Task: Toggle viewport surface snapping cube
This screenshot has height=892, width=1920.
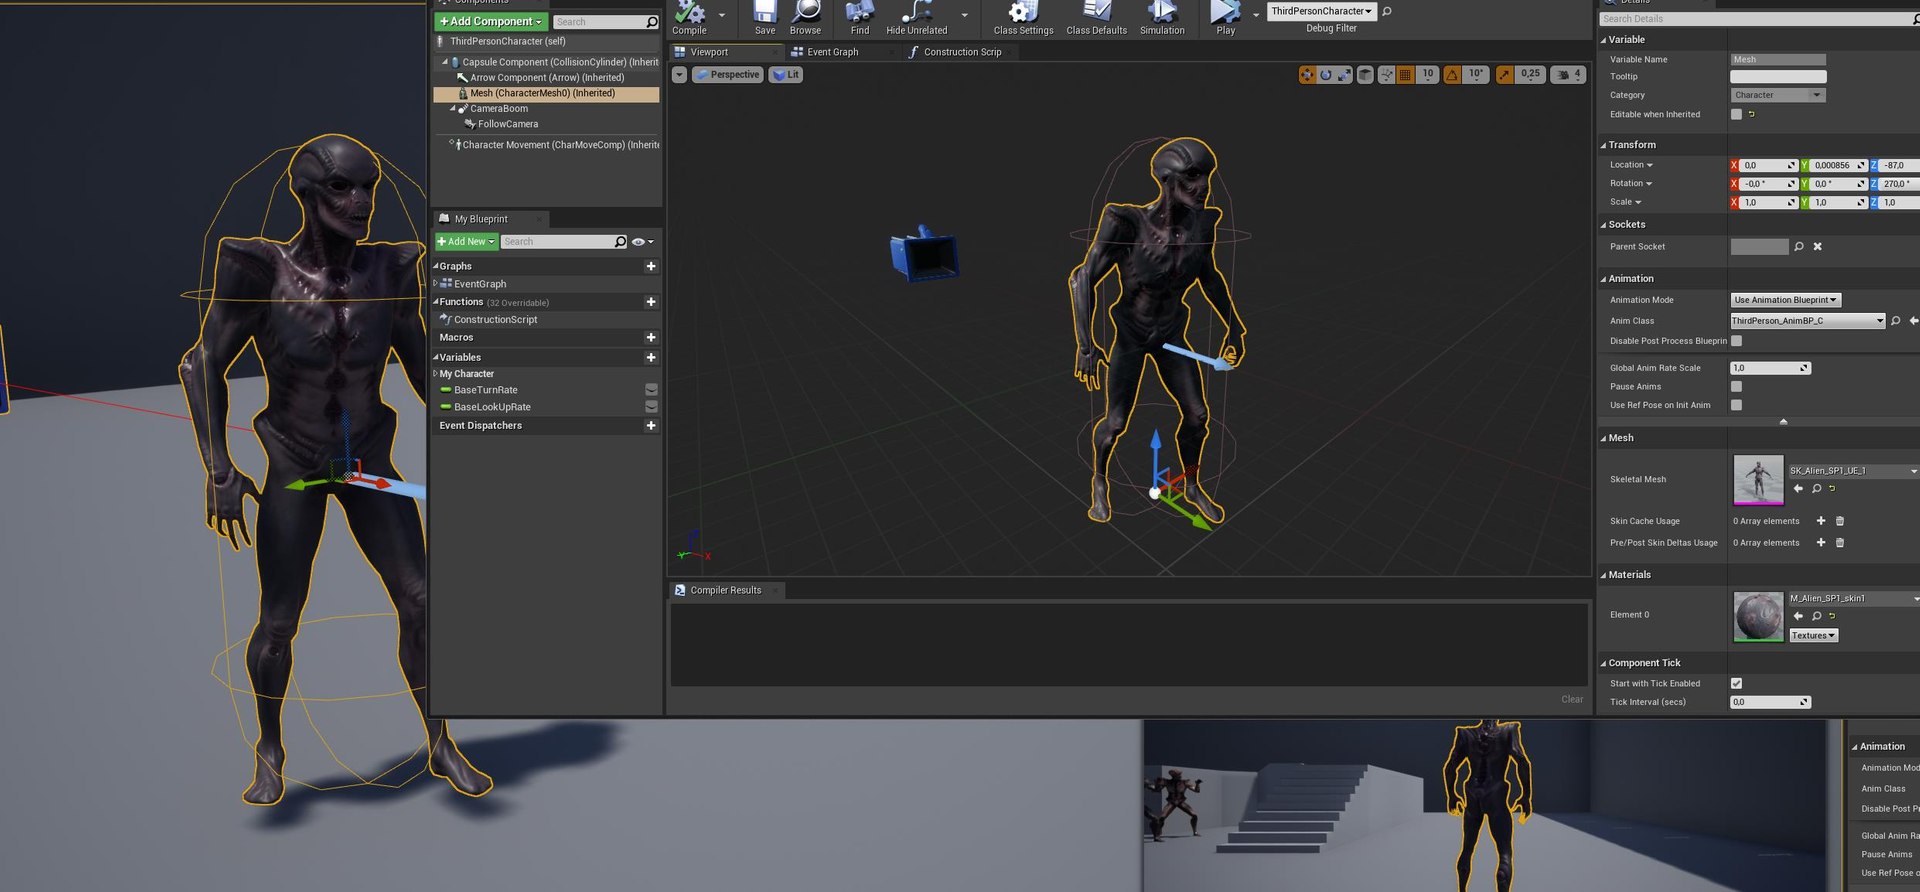Action: click(1365, 75)
